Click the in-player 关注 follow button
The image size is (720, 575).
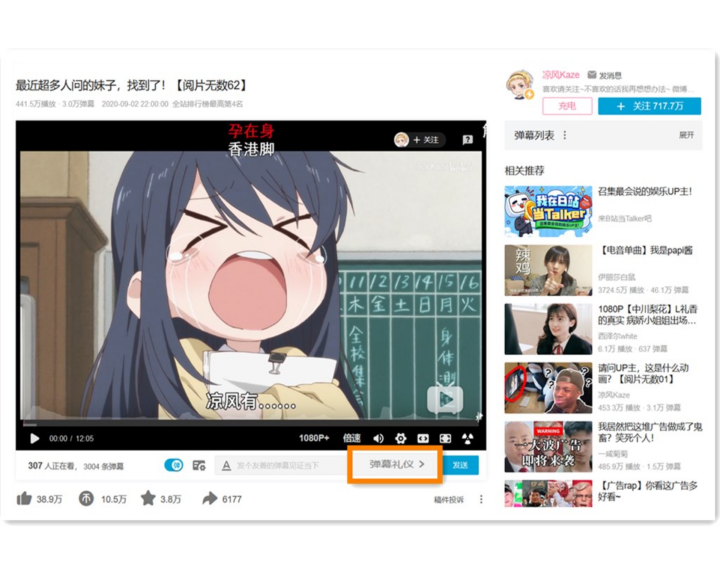click(x=426, y=140)
